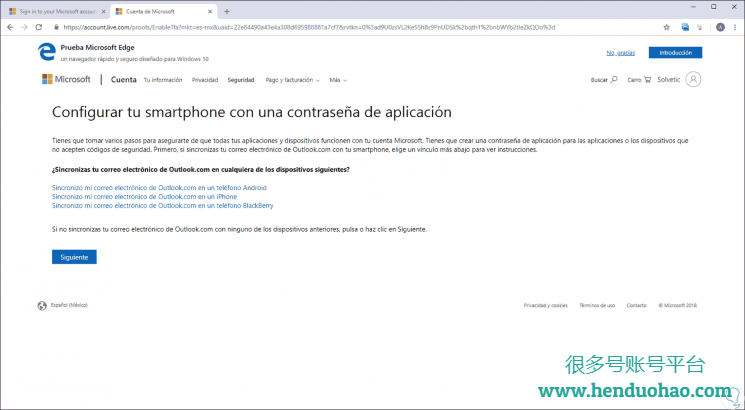
Task: Click the browser forward arrow
Action: 24,28
